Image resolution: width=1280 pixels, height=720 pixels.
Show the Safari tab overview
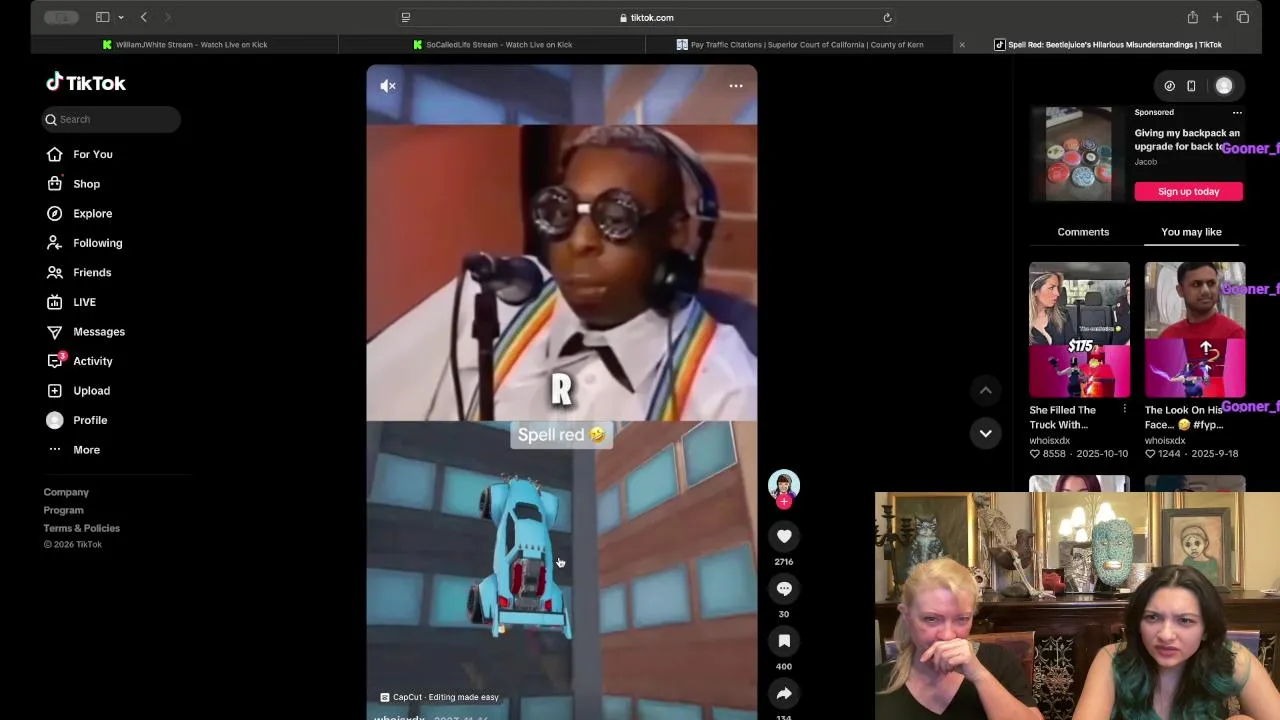pos(1243,17)
